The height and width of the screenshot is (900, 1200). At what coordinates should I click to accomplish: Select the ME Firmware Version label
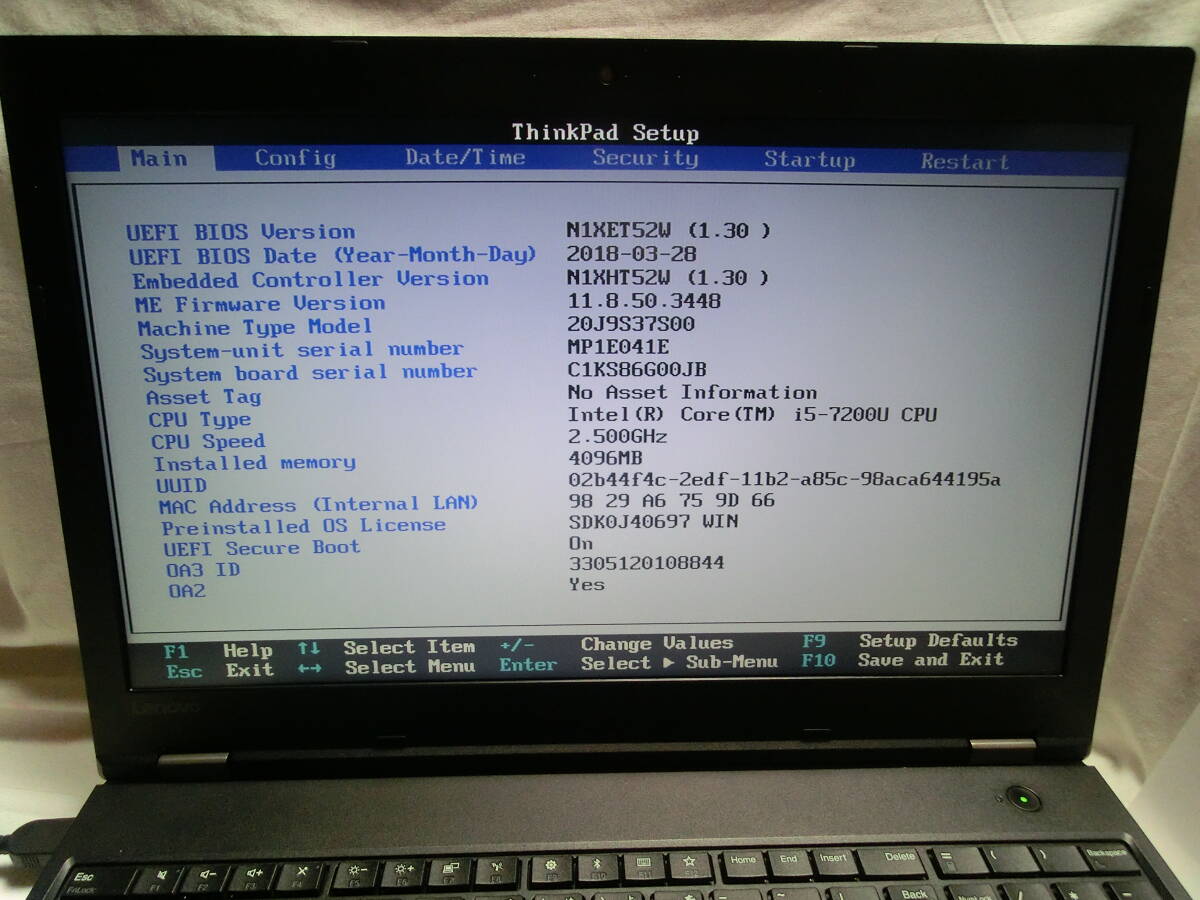(x=260, y=304)
